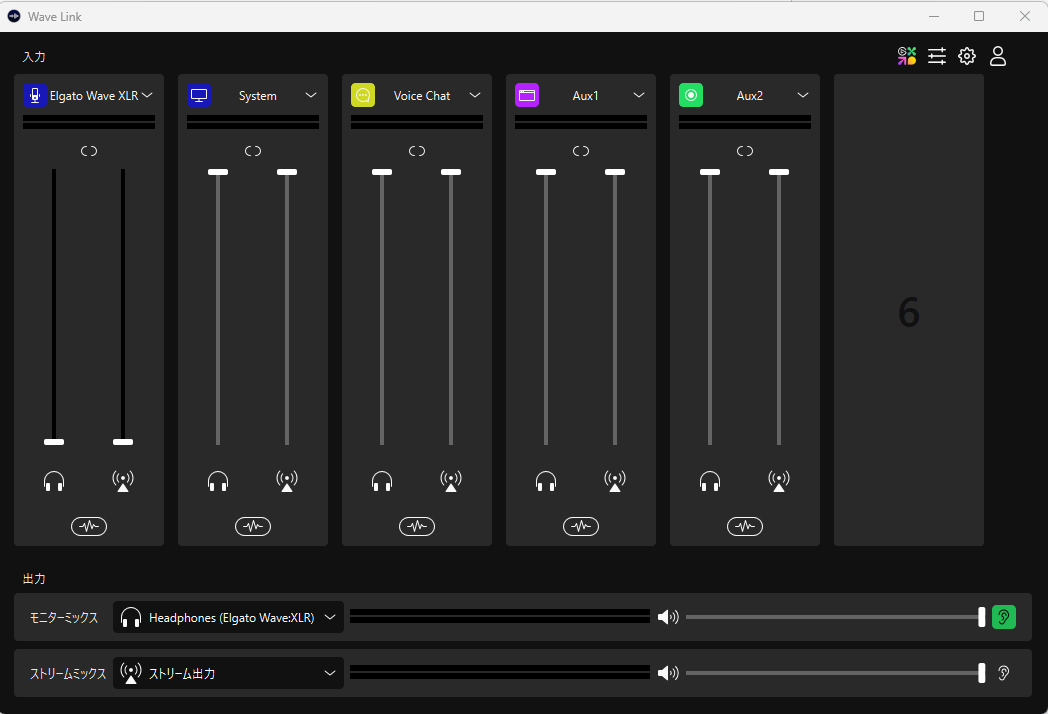Click the Voice Chat channel name
Screen dimensions: 1048x714
tap(422, 96)
